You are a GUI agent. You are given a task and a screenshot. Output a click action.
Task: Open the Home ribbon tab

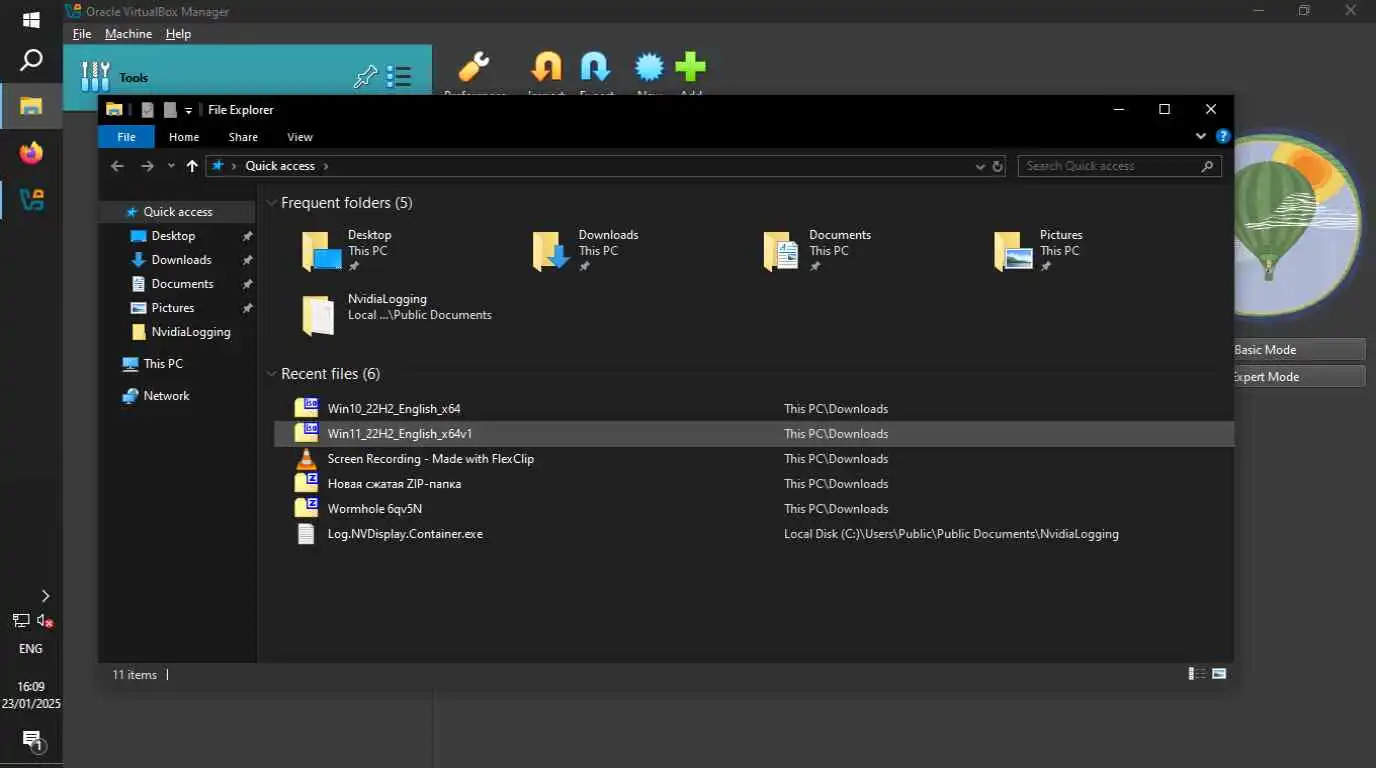click(184, 137)
